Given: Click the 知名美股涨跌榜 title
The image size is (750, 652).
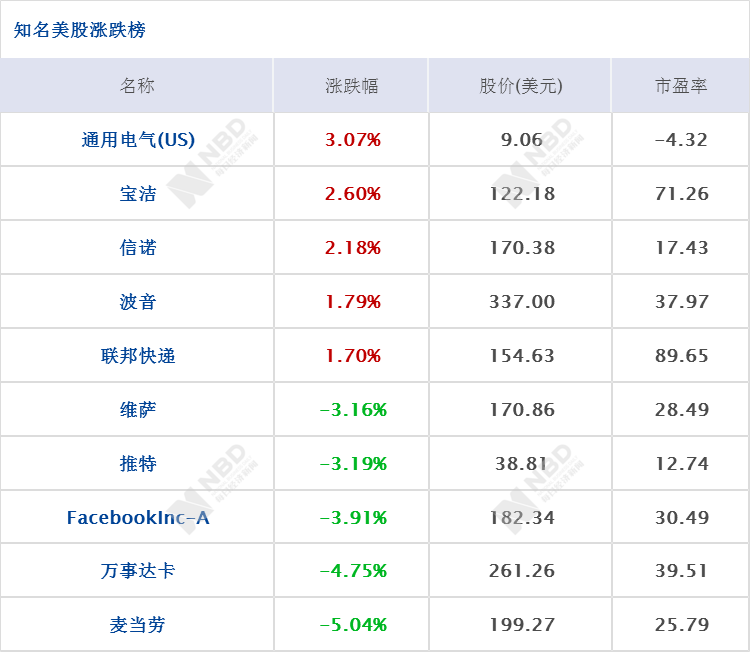Looking at the screenshot, I should coord(80,30).
